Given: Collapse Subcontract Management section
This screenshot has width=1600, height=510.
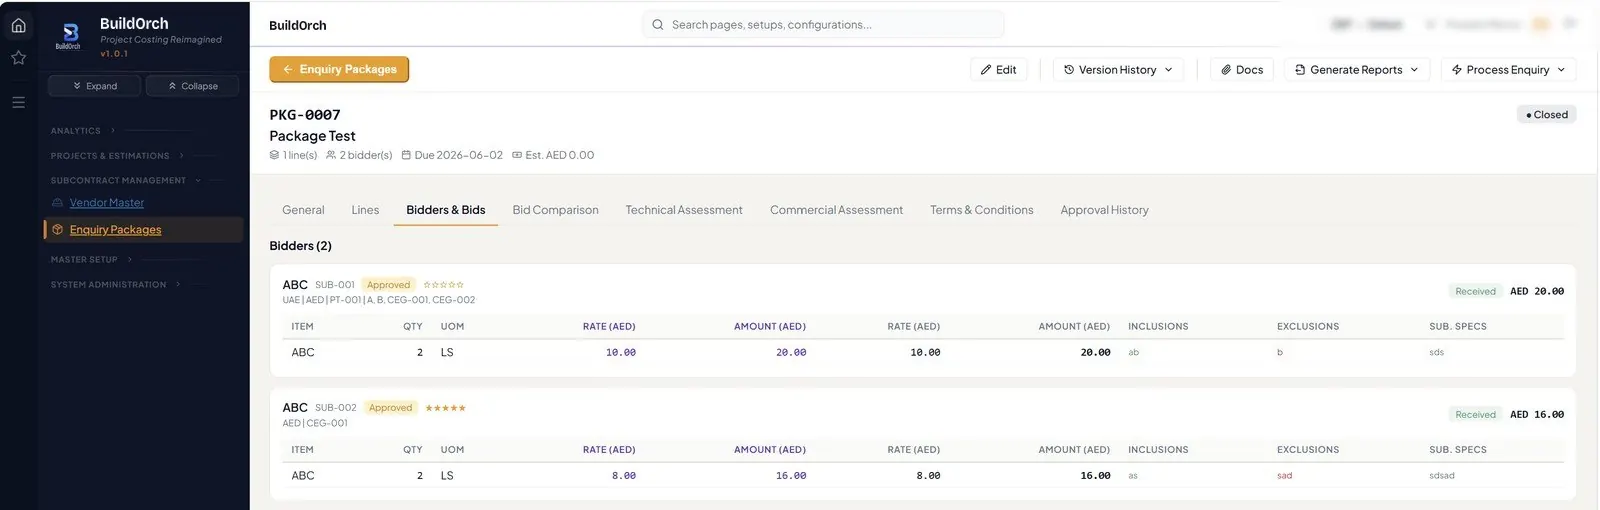Looking at the screenshot, I should pyautogui.click(x=125, y=181).
